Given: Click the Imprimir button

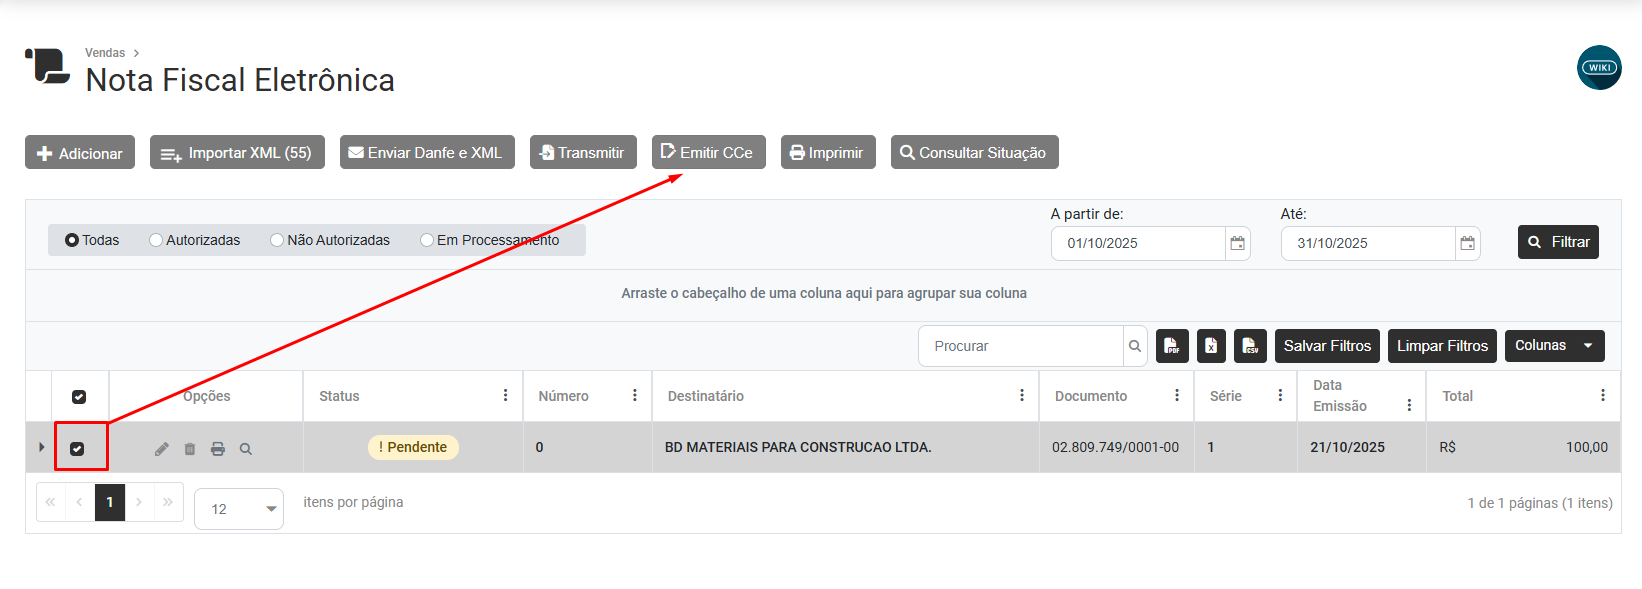Looking at the screenshot, I should pyautogui.click(x=828, y=152).
